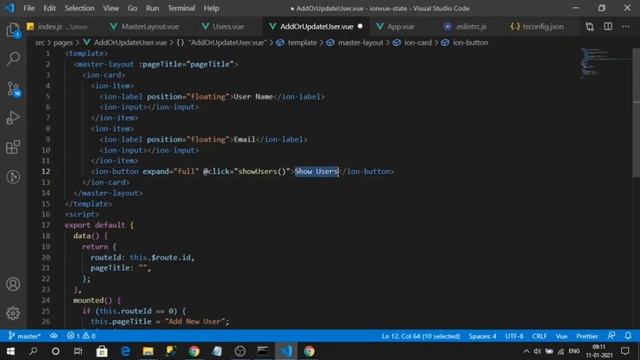
Task: Open Run and Debug view
Action: (13, 118)
